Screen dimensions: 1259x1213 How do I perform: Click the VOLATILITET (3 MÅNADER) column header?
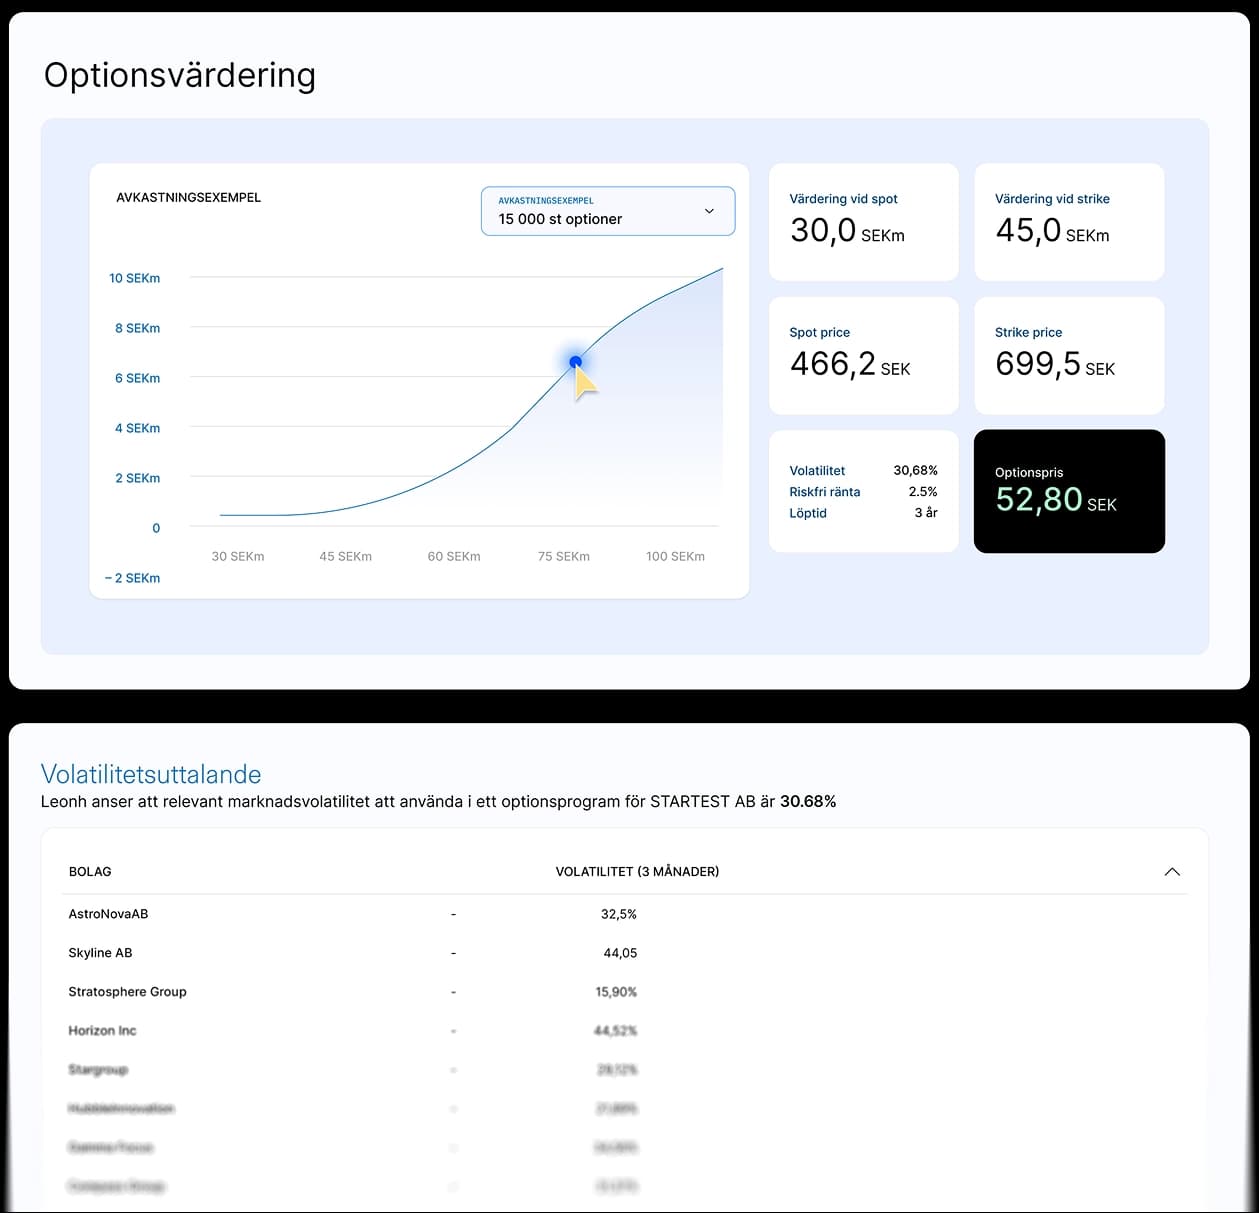click(x=637, y=872)
